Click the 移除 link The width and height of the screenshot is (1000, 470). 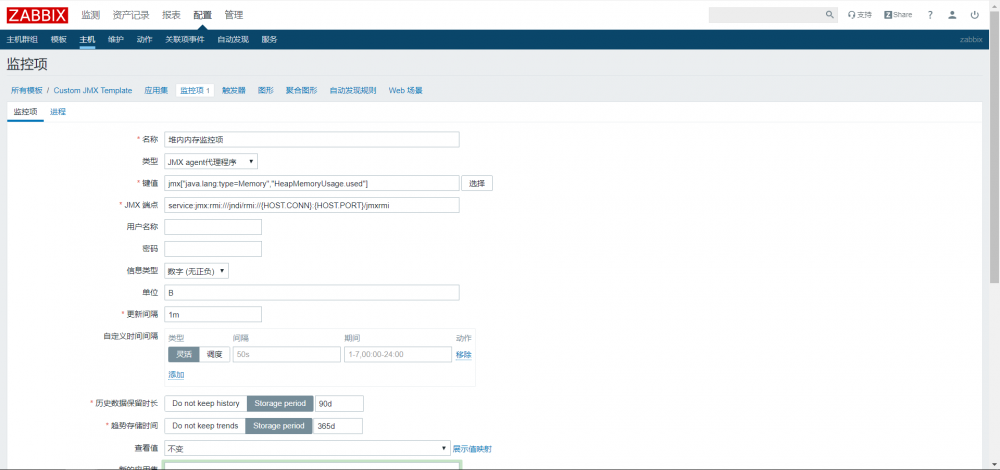464,355
